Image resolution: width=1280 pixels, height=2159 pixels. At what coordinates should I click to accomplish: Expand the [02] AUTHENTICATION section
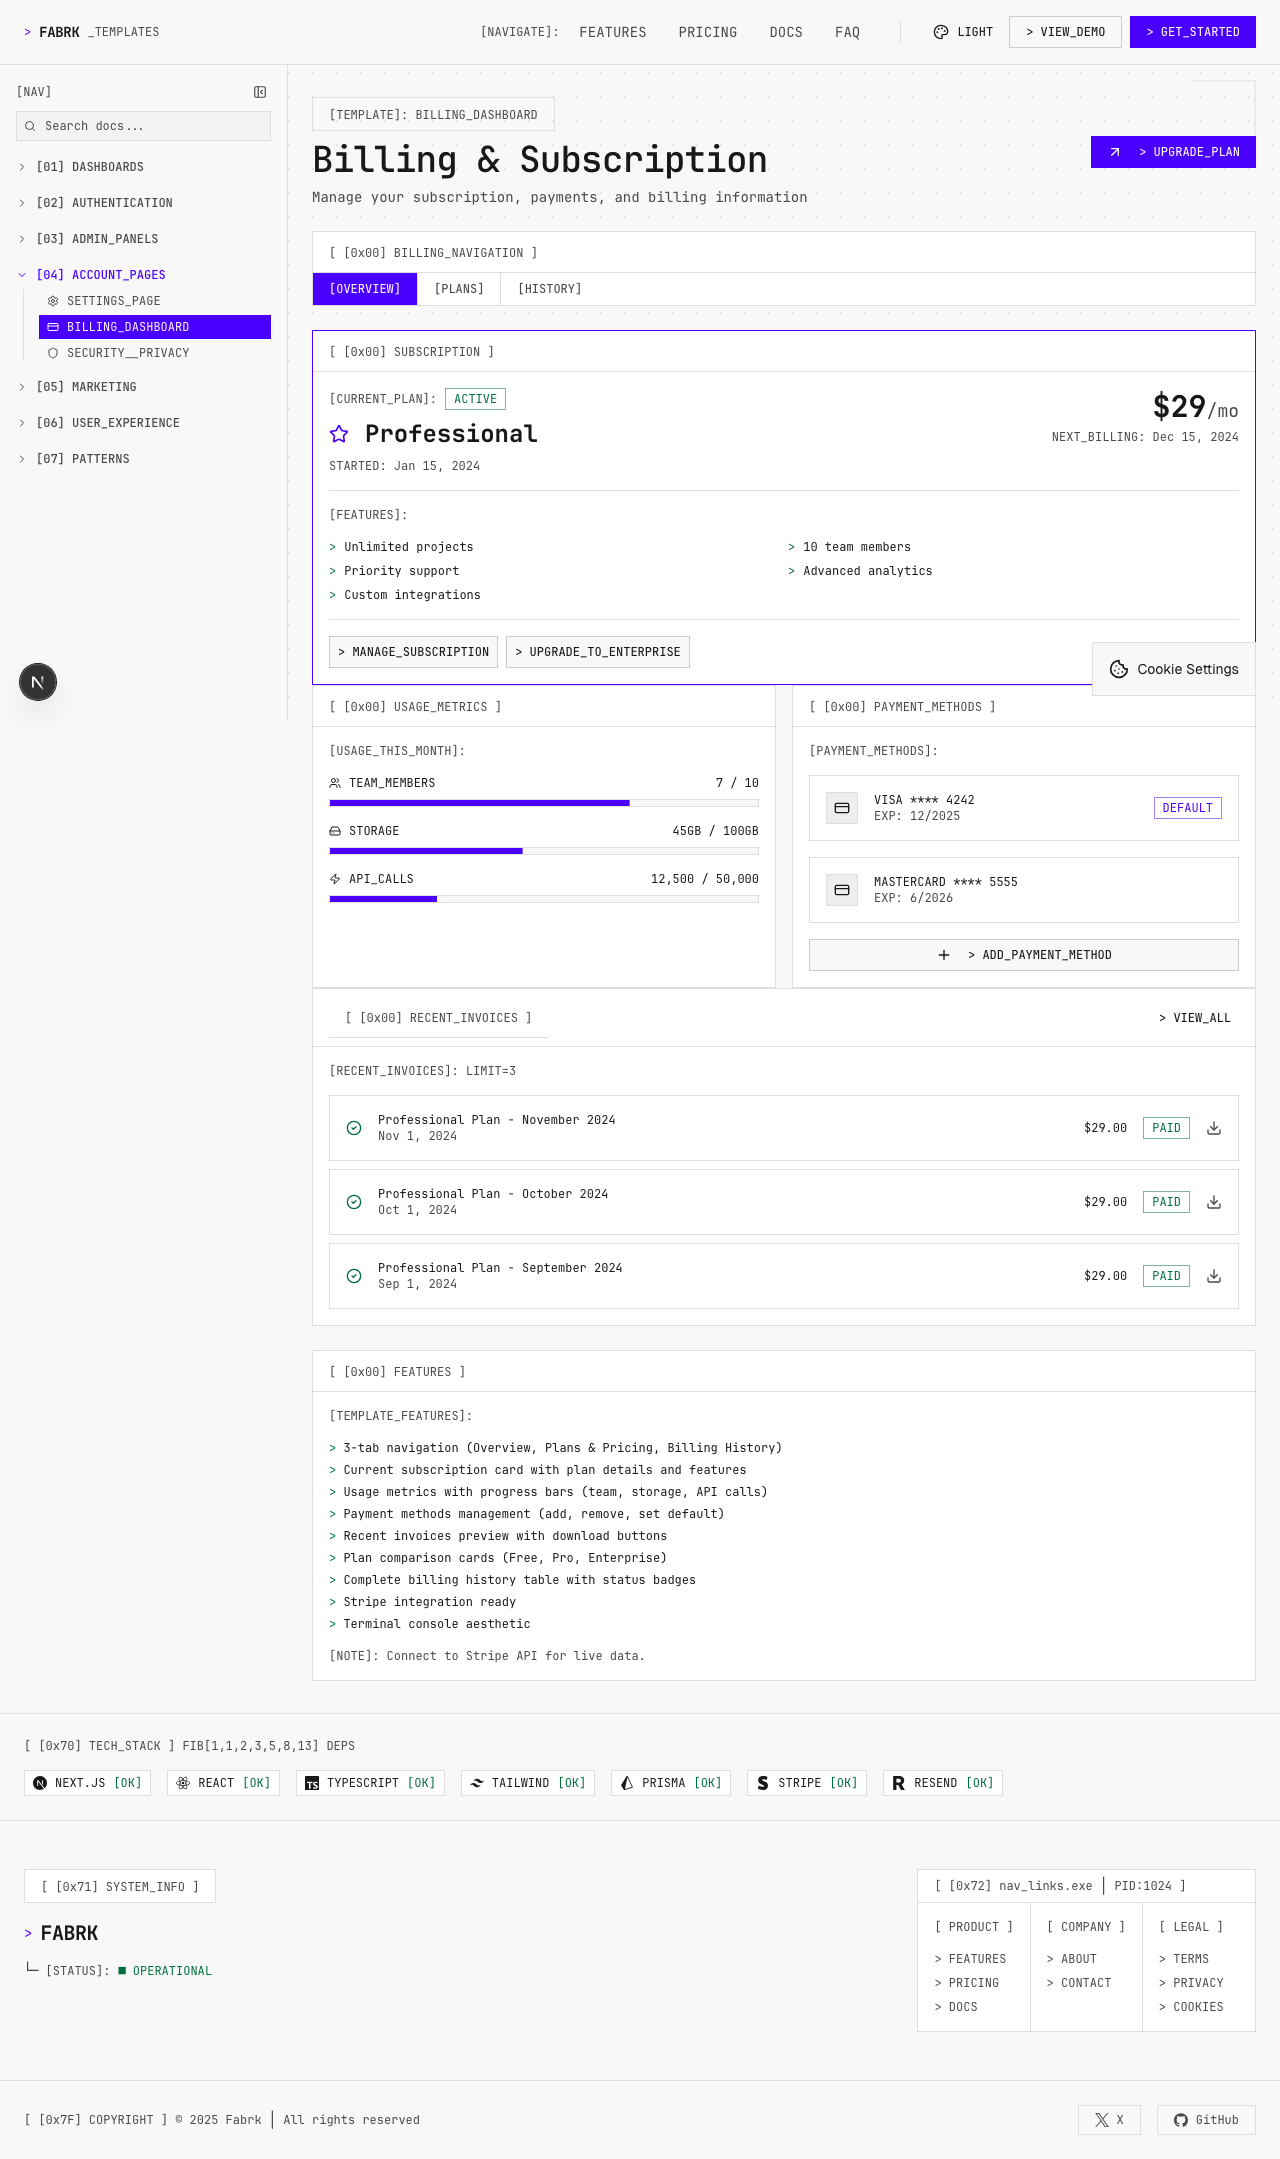click(x=144, y=203)
